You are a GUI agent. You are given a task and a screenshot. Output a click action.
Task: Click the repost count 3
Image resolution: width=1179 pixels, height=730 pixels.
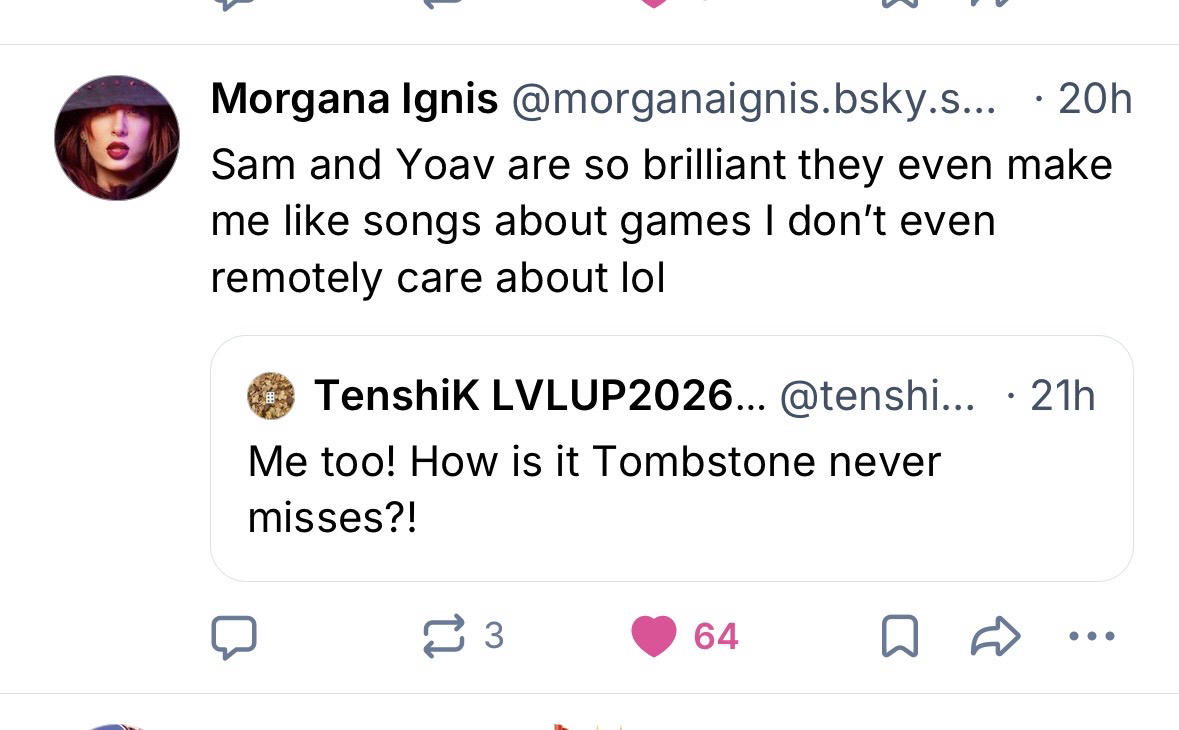coord(493,636)
